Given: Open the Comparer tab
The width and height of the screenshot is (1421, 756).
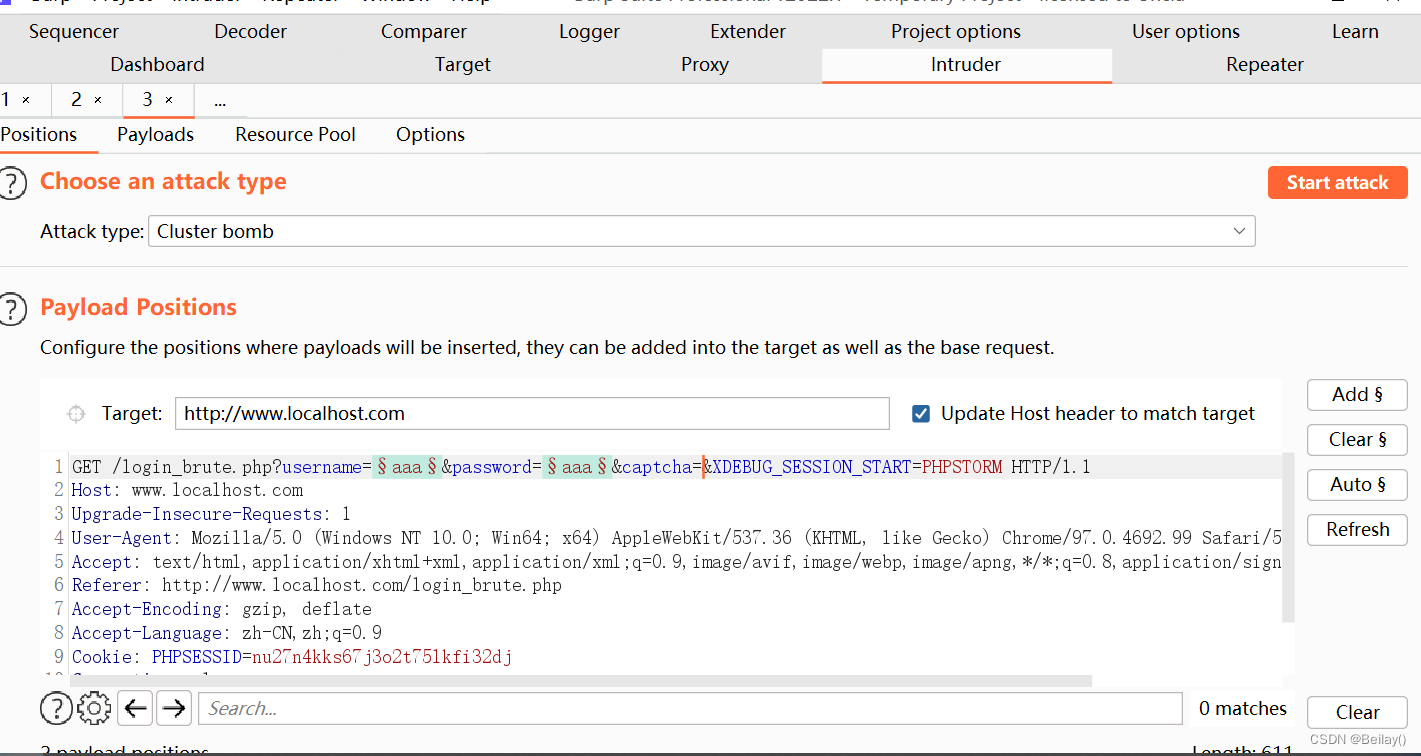Looking at the screenshot, I should point(424,31).
